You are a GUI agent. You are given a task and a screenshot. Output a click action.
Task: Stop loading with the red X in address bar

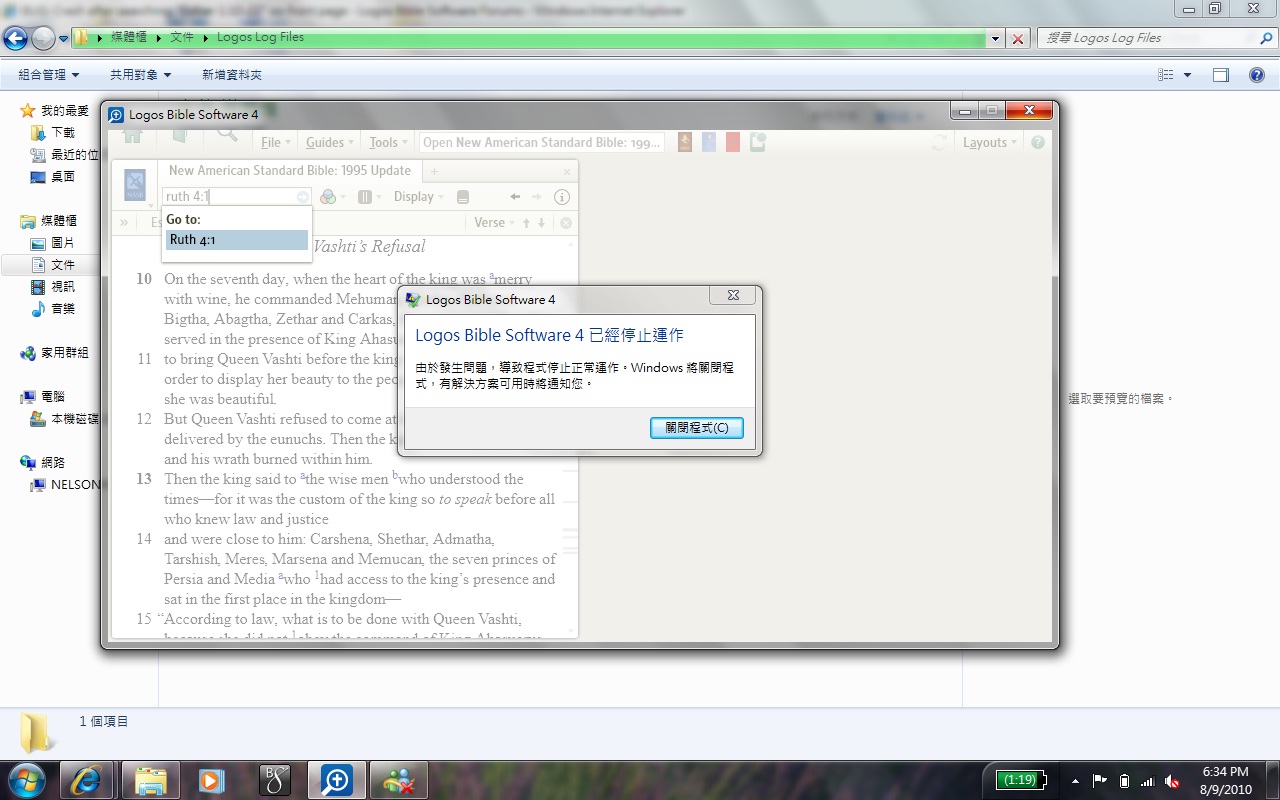(1018, 39)
